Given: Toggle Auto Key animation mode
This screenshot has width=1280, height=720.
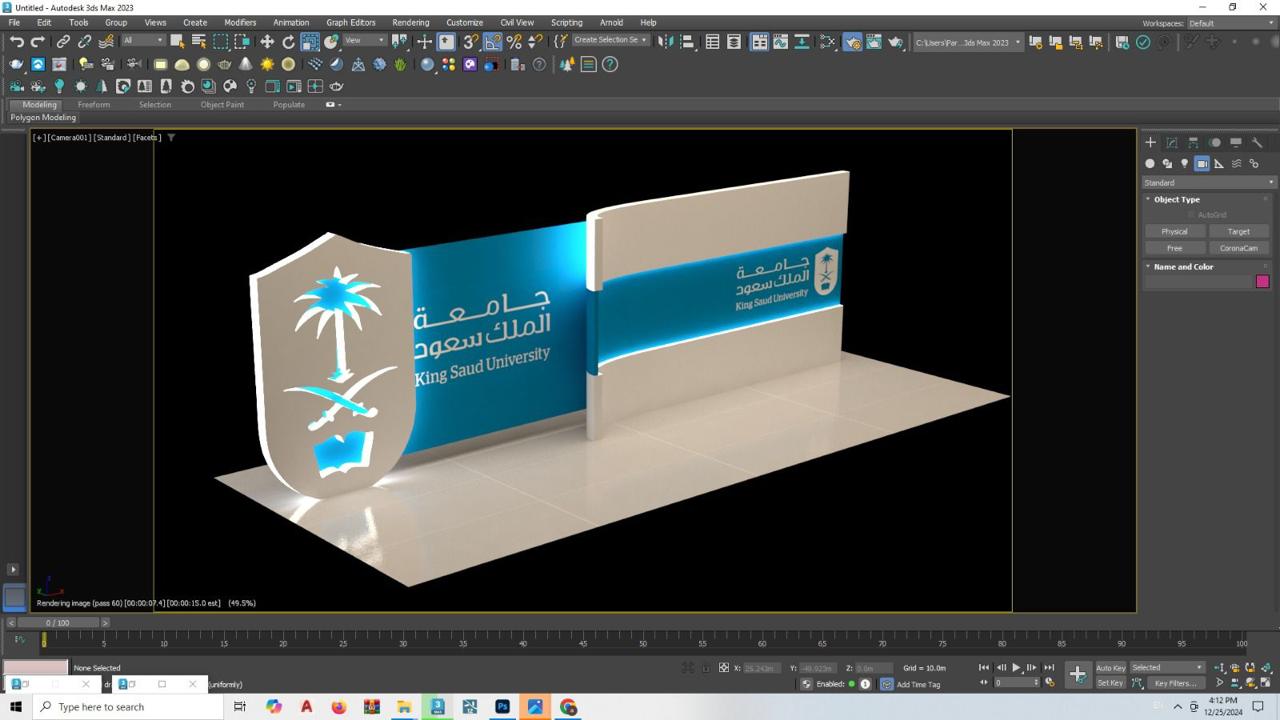Looking at the screenshot, I should click(1110, 668).
